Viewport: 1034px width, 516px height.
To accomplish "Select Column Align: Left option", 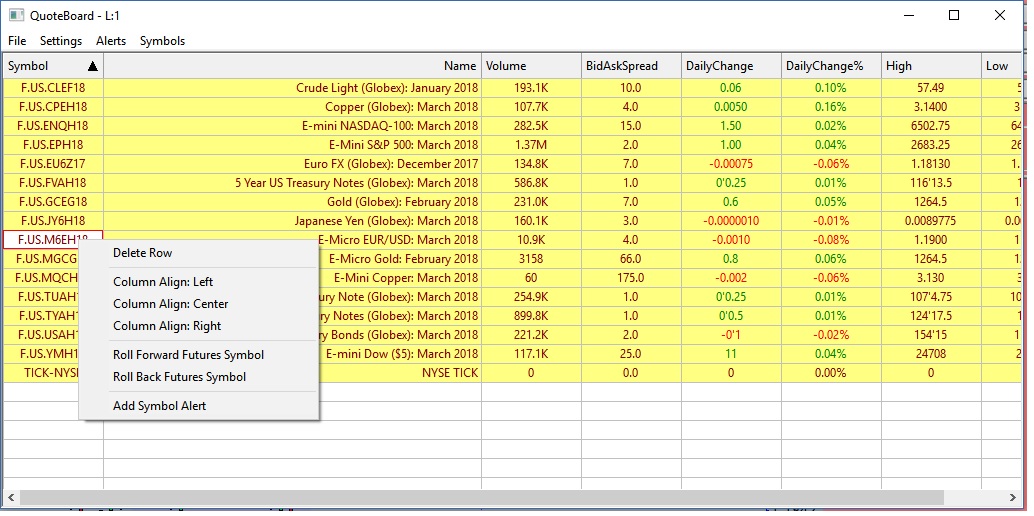I will click(199, 282).
